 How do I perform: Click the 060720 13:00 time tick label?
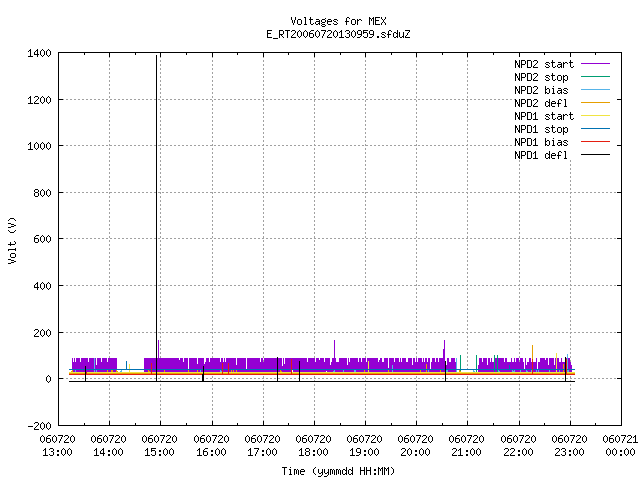pyautogui.click(x=58, y=446)
